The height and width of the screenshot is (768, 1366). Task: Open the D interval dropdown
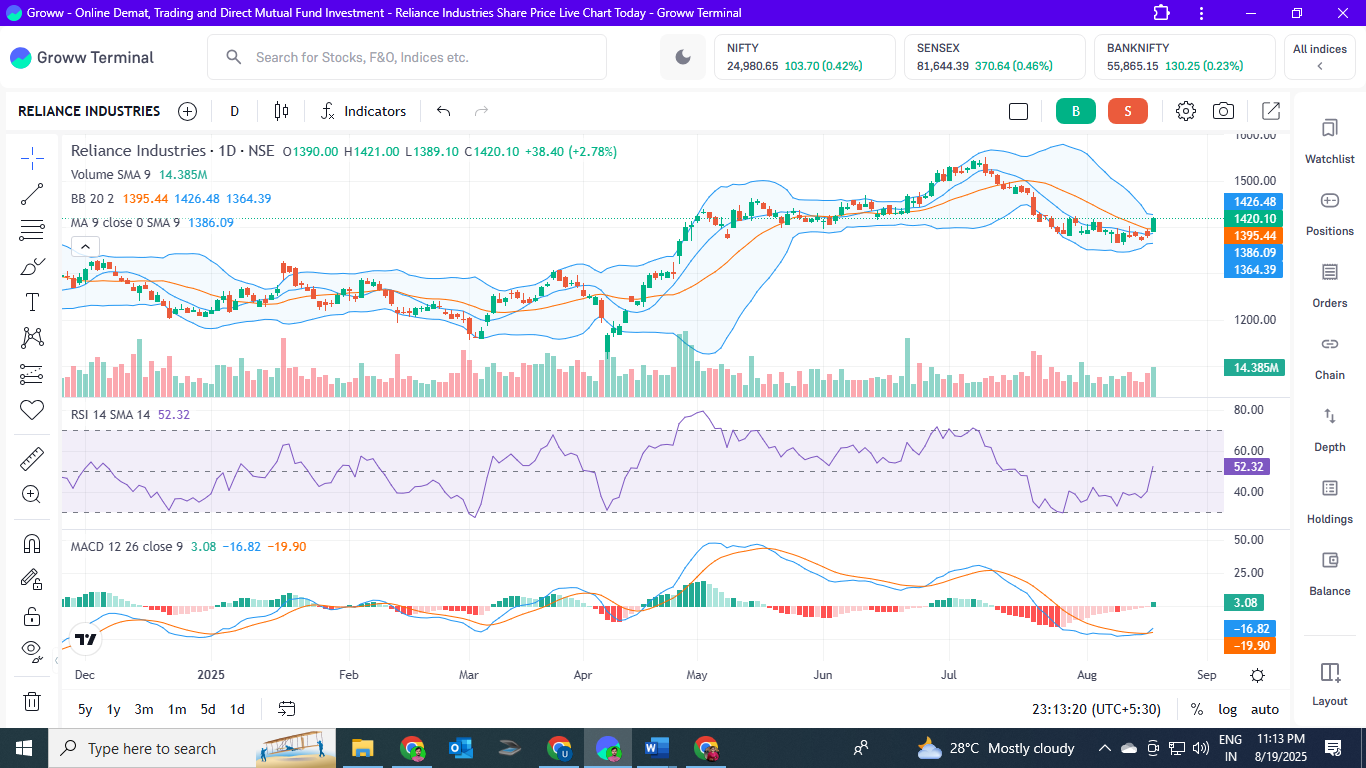click(234, 111)
